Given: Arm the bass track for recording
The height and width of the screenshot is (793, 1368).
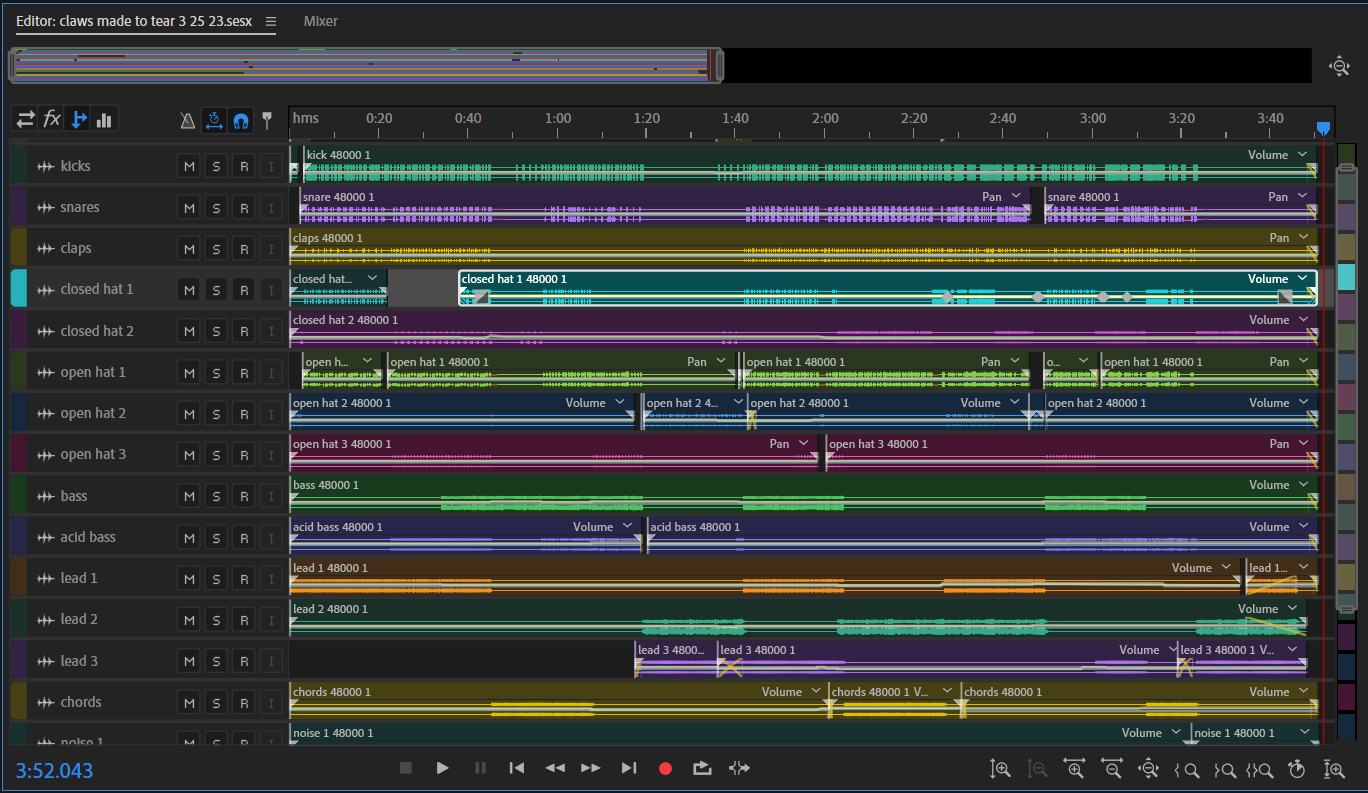Looking at the screenshot, I should (x=243, y=496).
